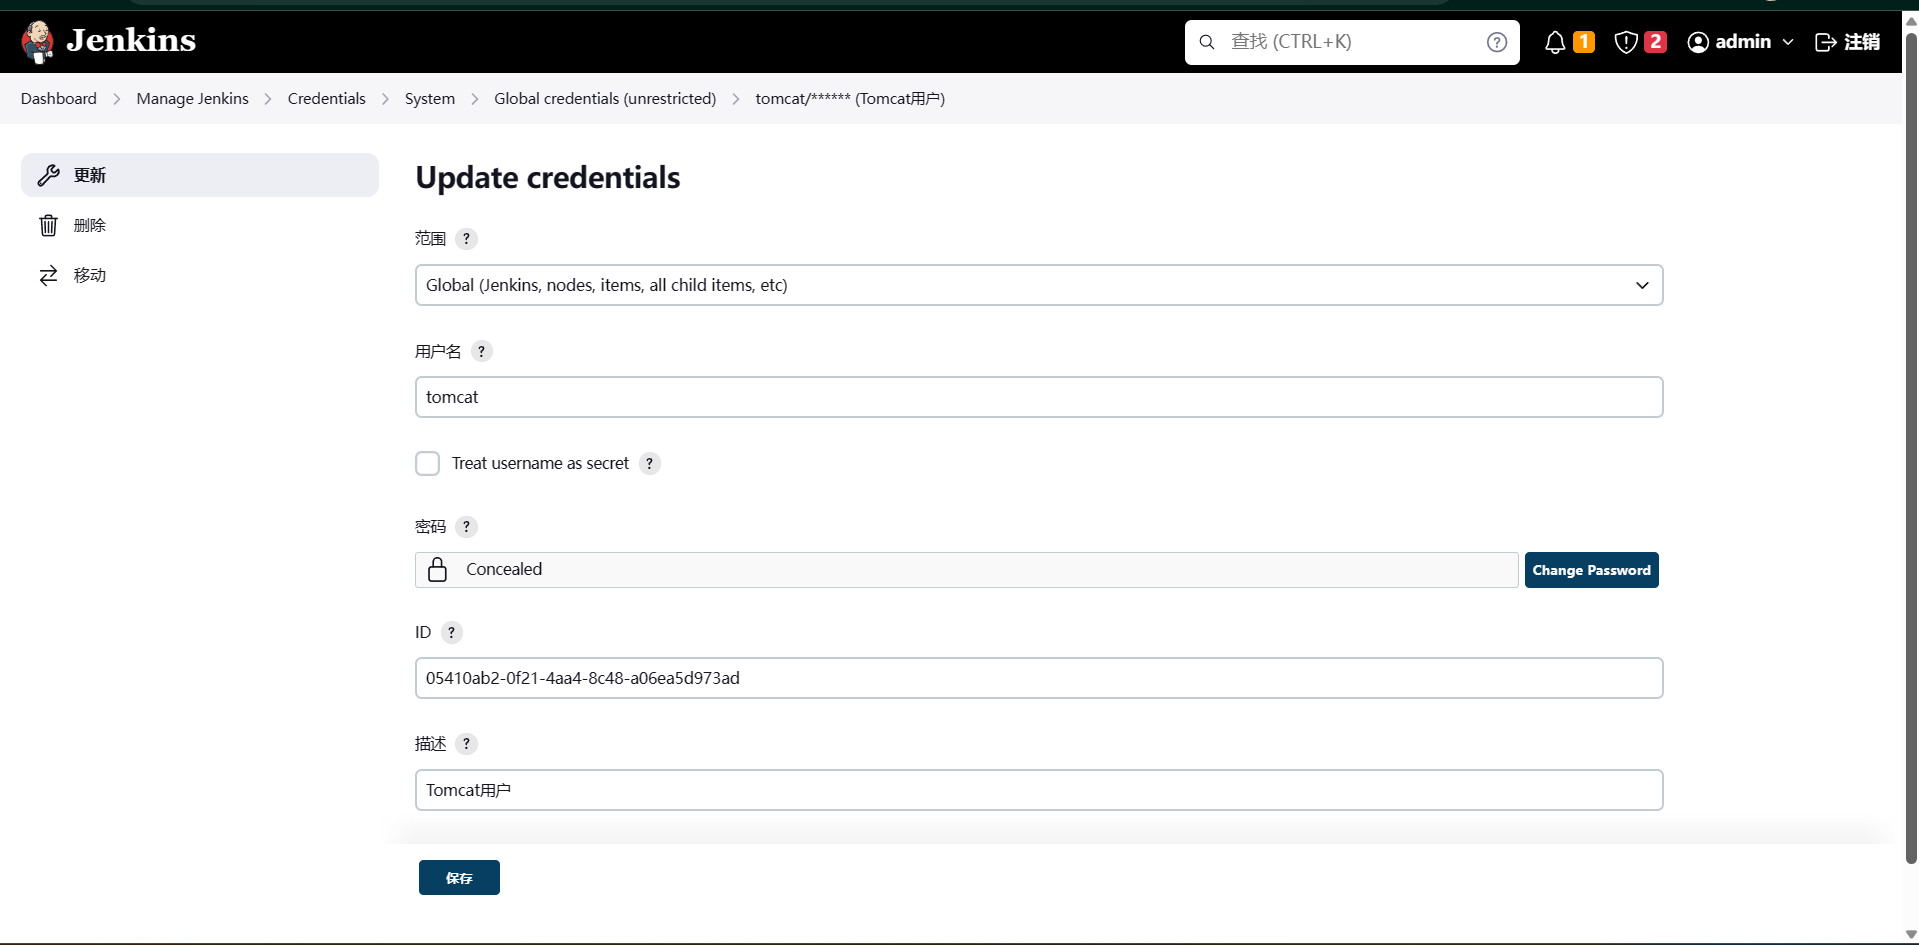Expand the admin account dropdown chevron
The image size is (1919, 945).
click(1788, 42)
